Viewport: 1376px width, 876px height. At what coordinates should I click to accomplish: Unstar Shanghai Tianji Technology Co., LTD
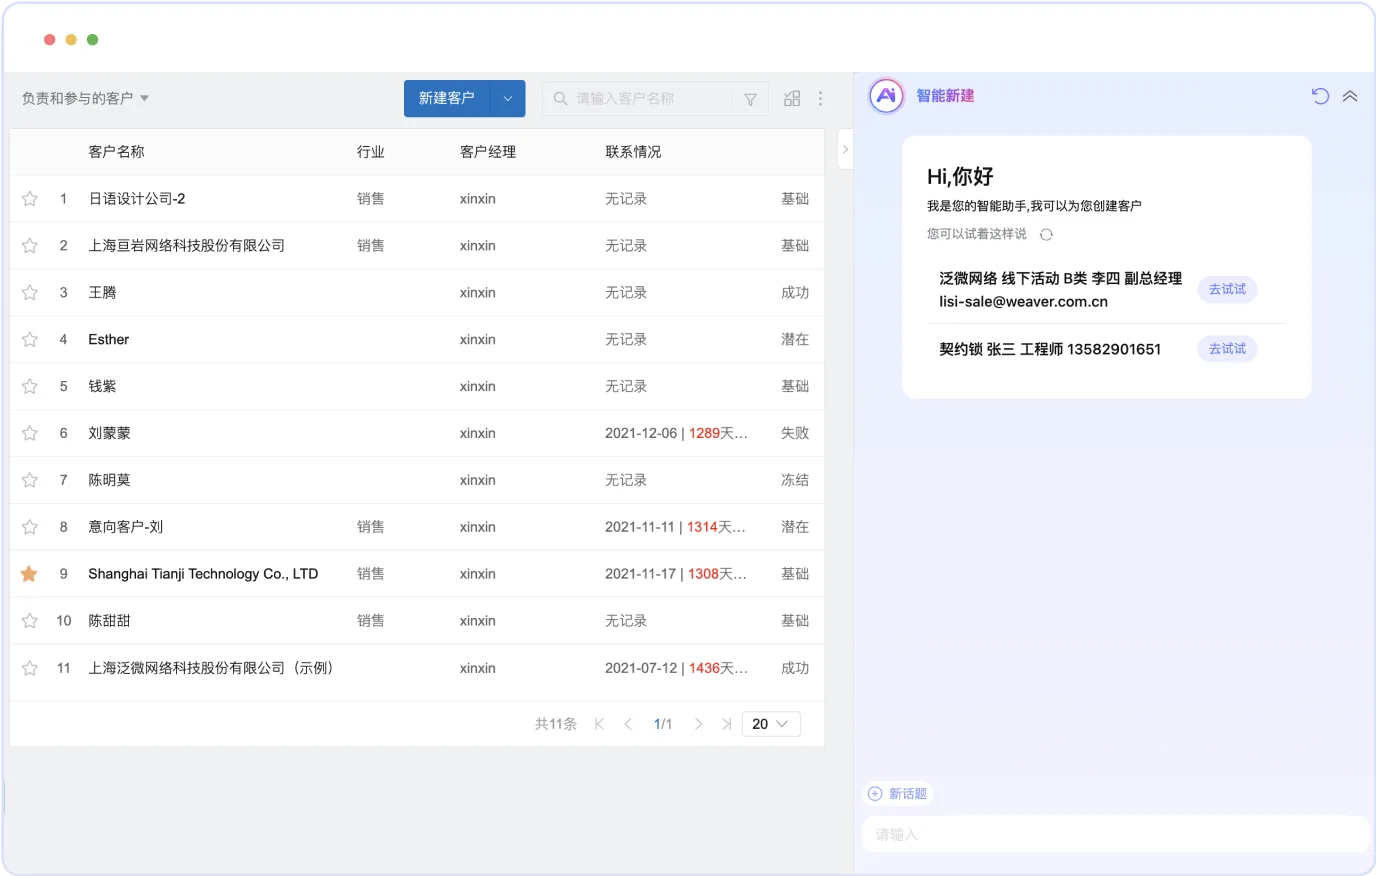pyautogui.click(x=29, y=574)
